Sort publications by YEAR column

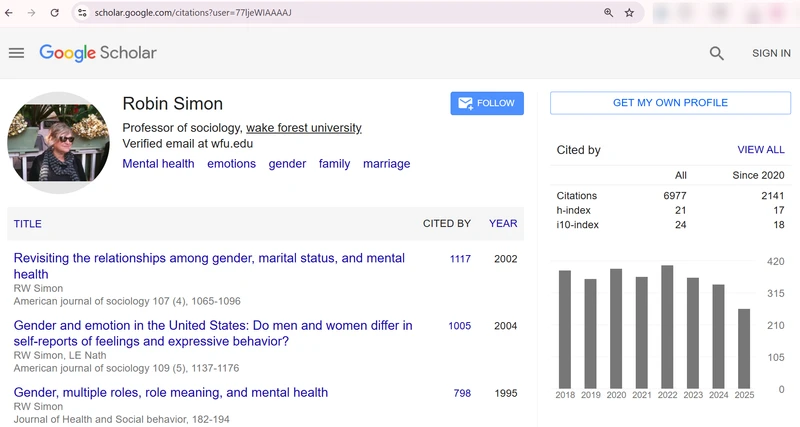tap(503, 223)
